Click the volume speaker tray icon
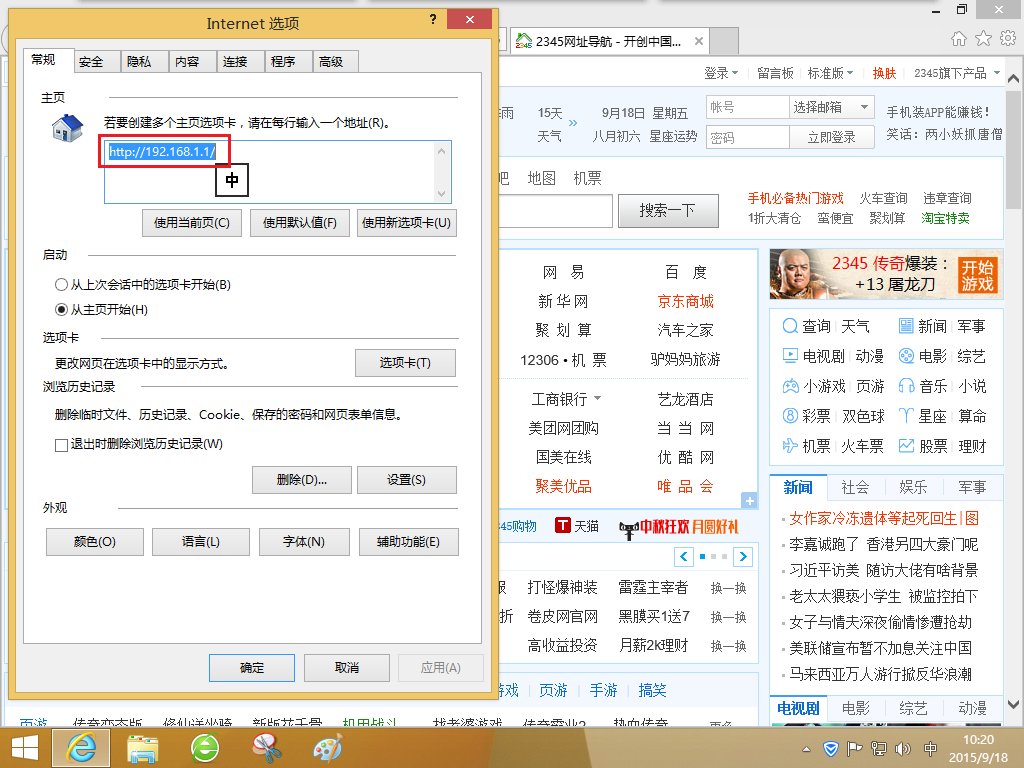Viewport: 1024px width, 768px height. point(905,748)
